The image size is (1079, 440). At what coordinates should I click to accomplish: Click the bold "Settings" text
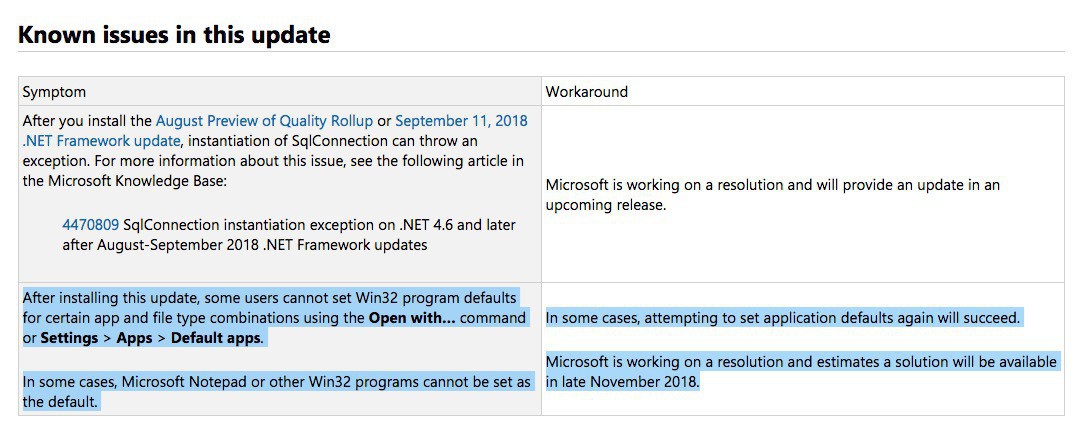coord(69,338)
